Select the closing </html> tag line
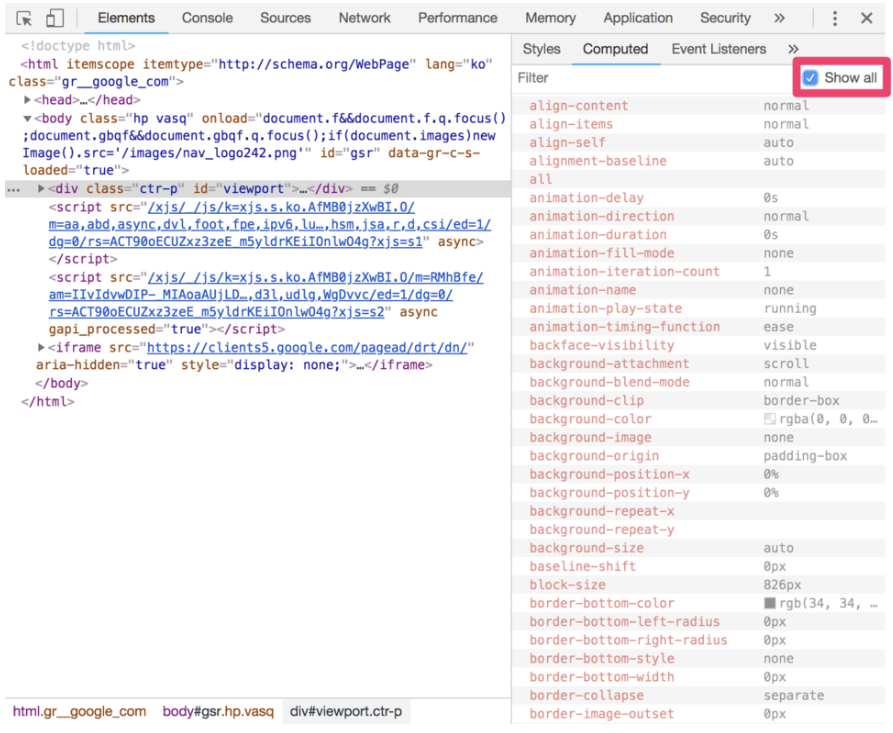The height and width of the screenshot is (733, 893). [47, 402]
